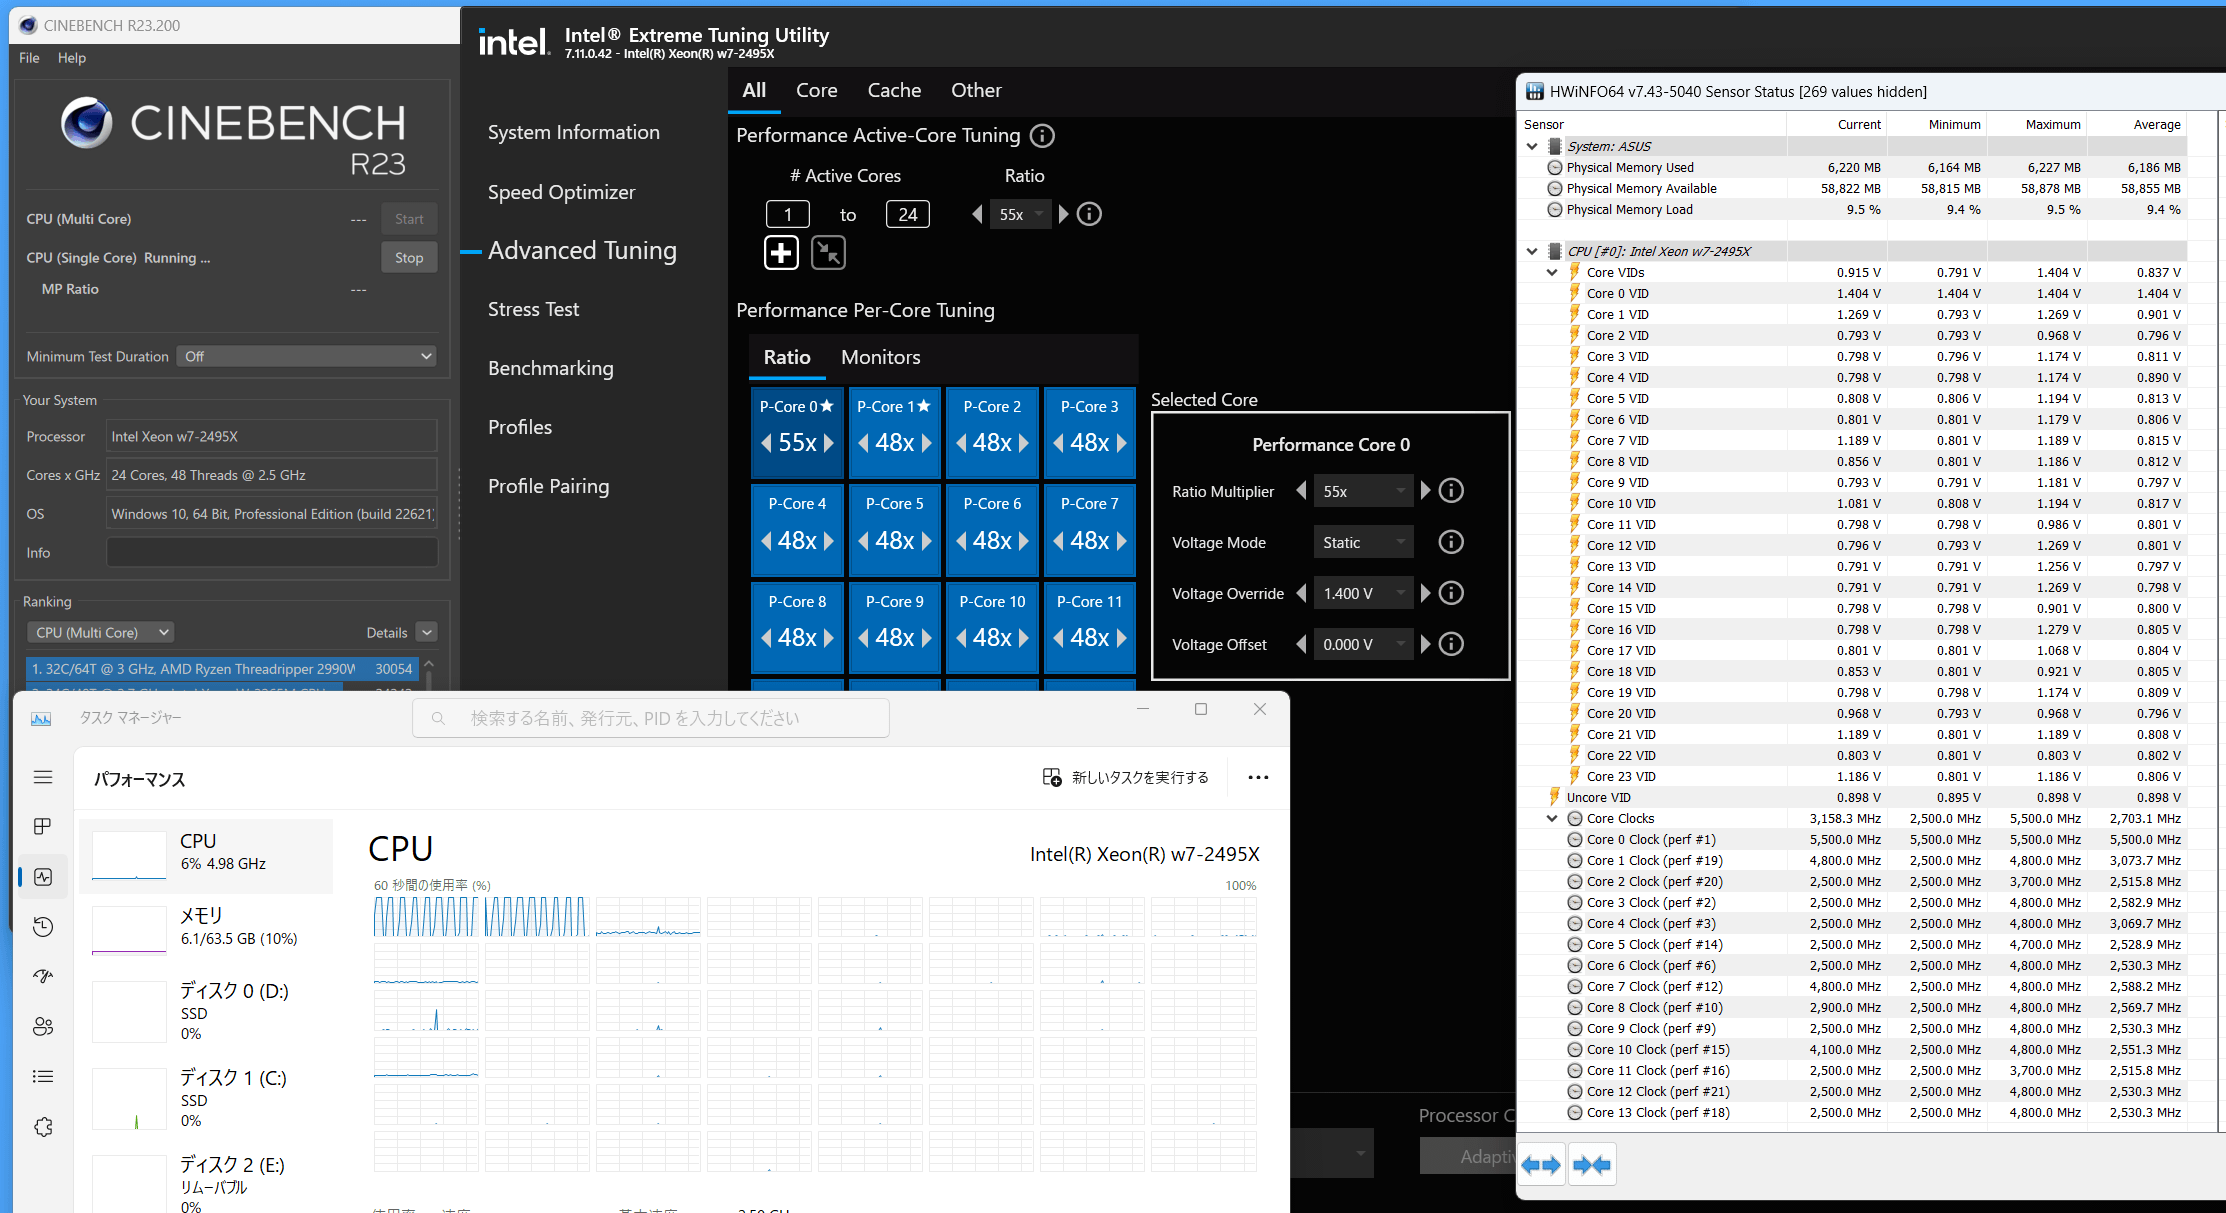This screenshot has width=2226, height=1213.
Task: Open Task Manager Services icon
Action: [x=43, y=1127]
